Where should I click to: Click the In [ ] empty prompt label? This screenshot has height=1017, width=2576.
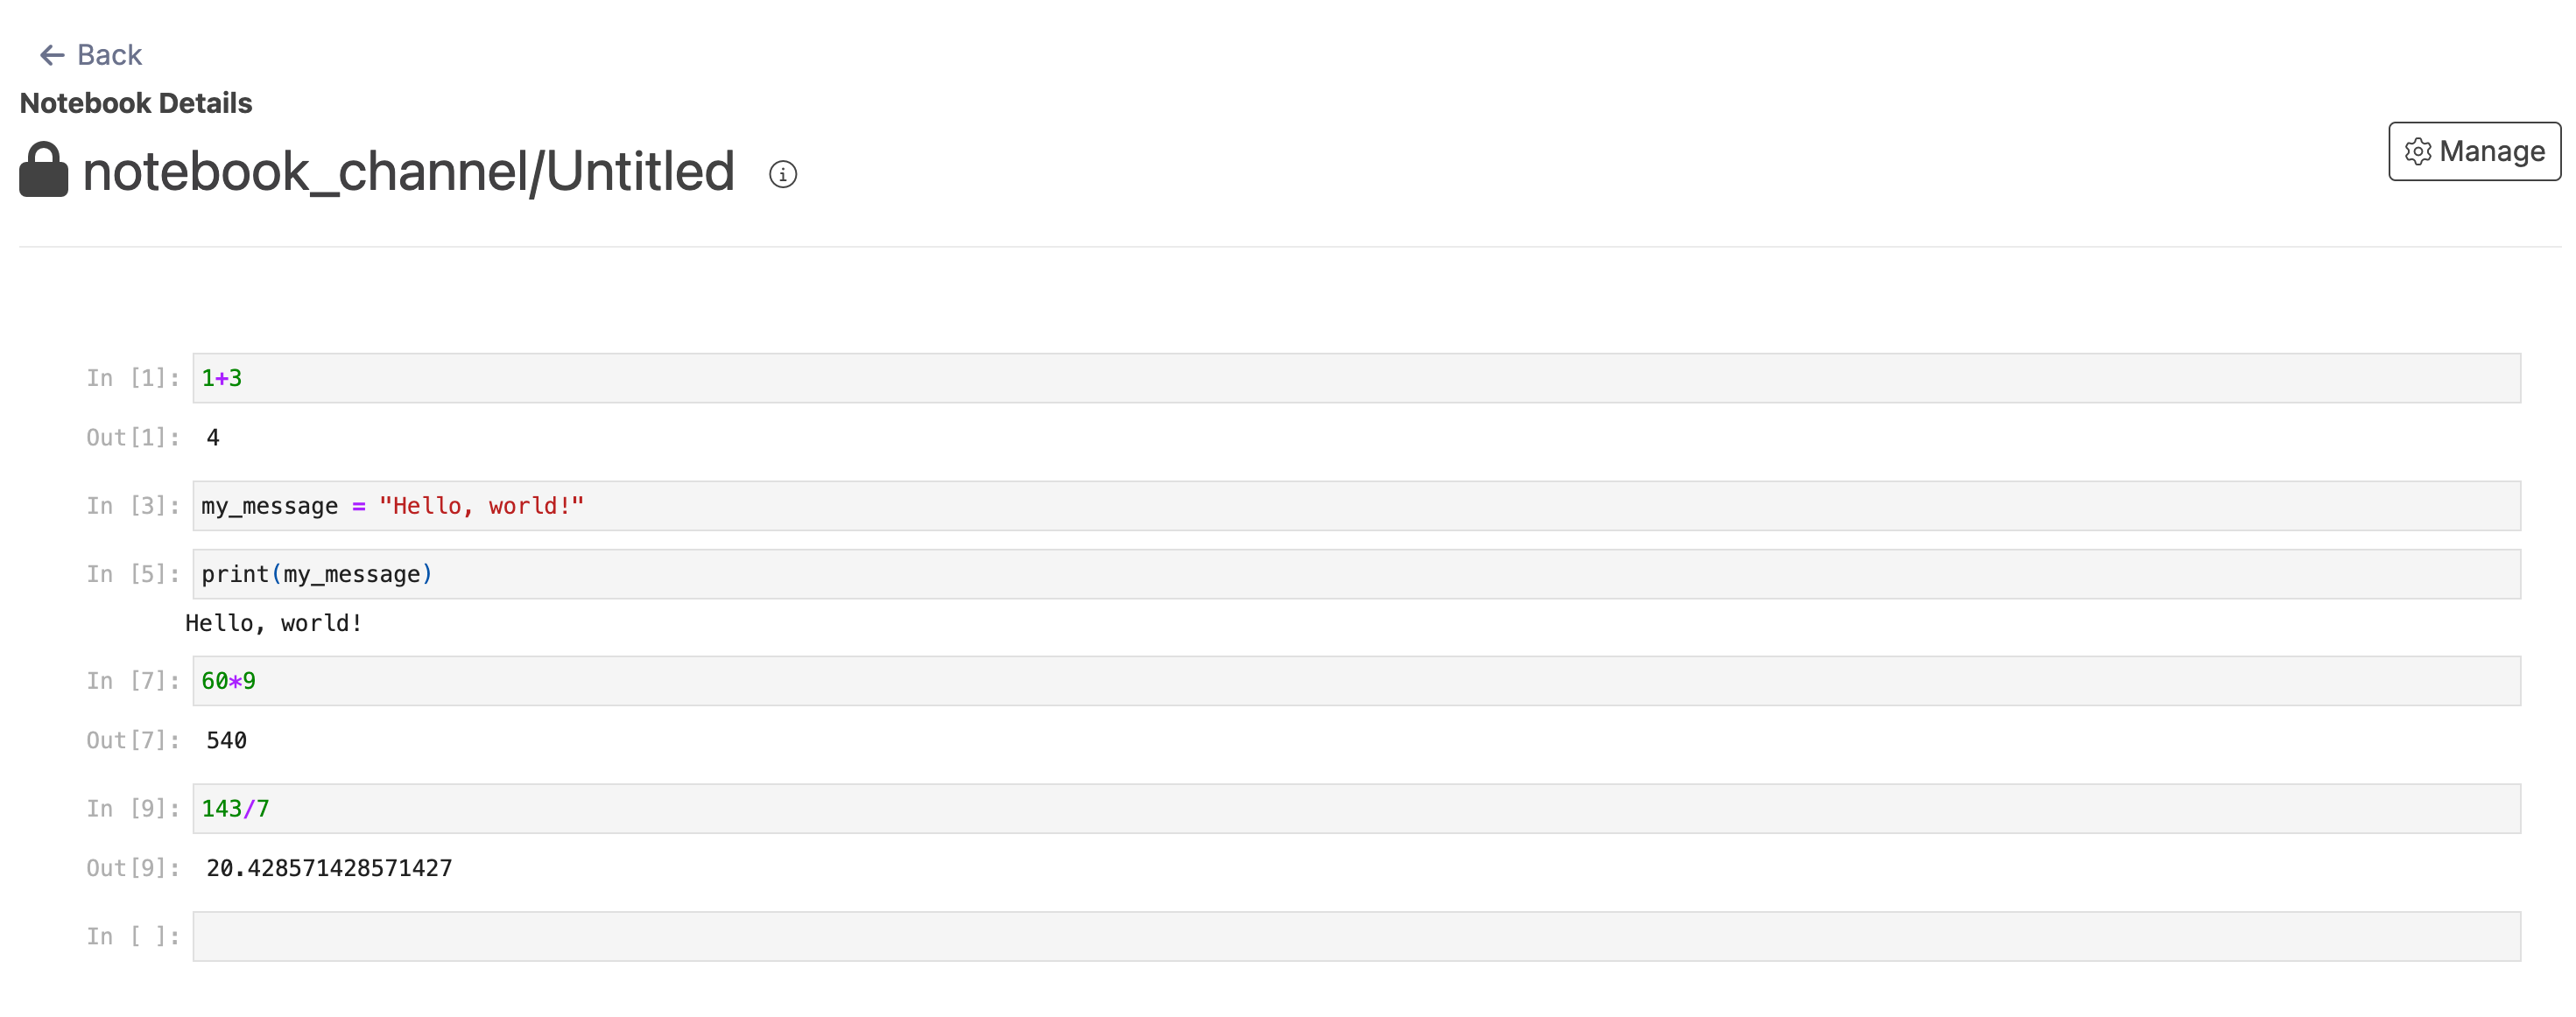(133, 937)
